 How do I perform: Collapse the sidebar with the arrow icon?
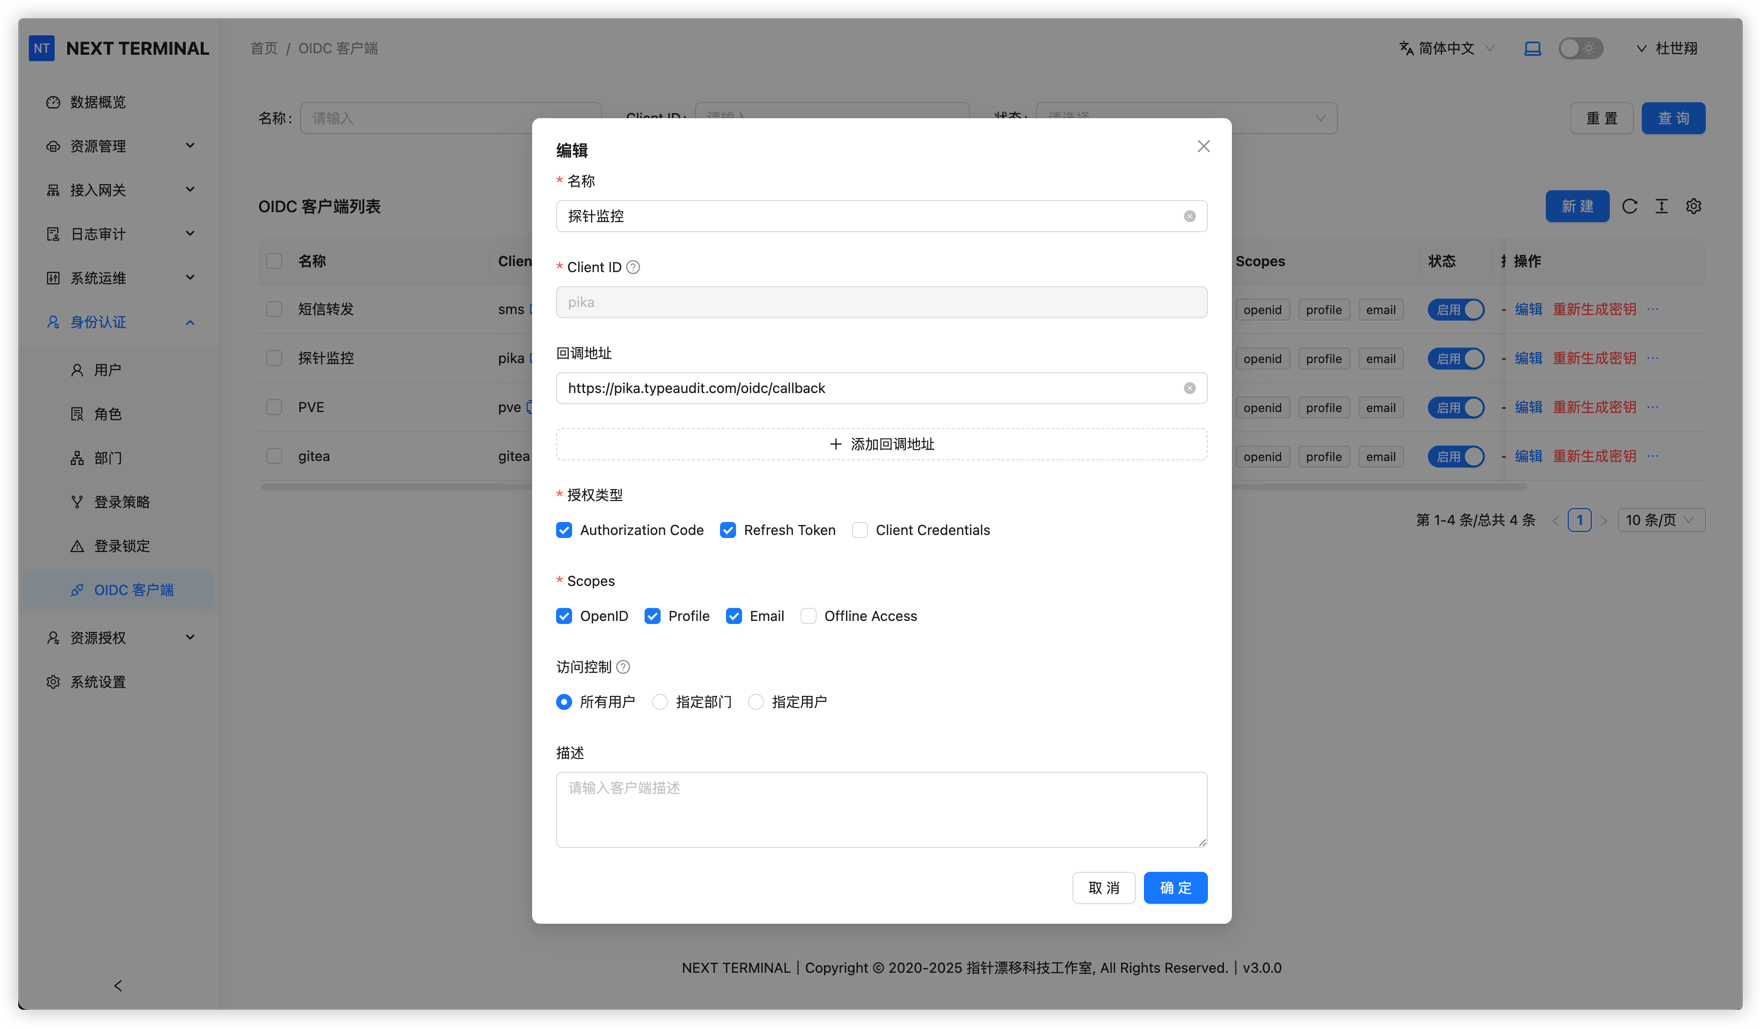point(118,986)
